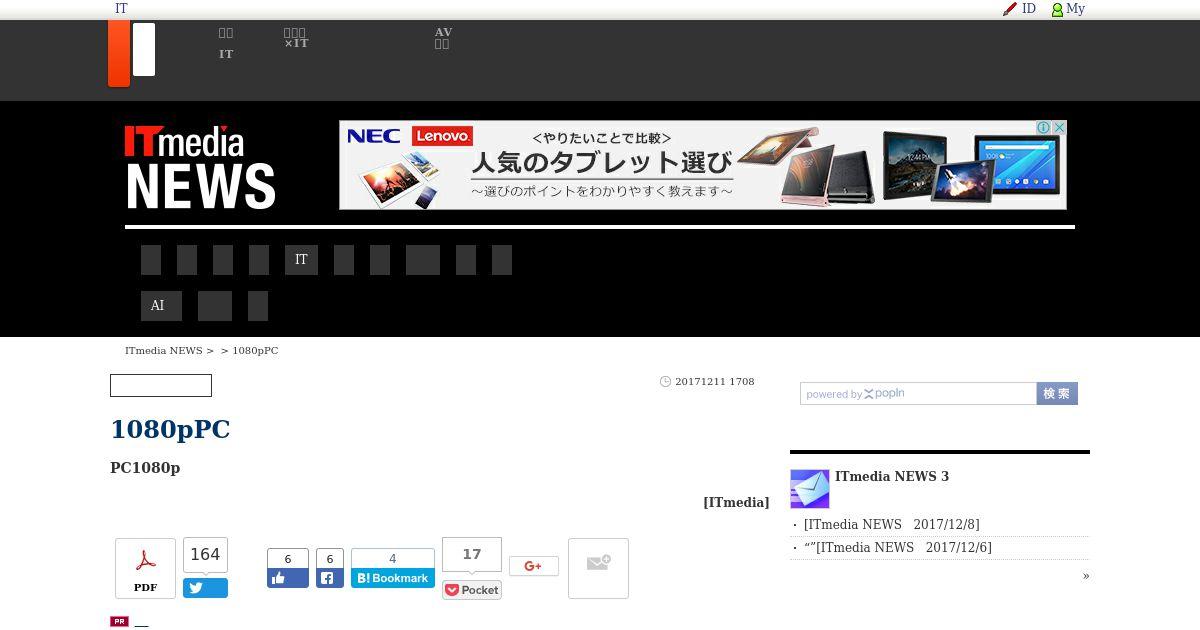Image resolution: width=1200 pixels, height=630 pixels.
Task: Share on Google+ button
Action: (x=534, y=566)
